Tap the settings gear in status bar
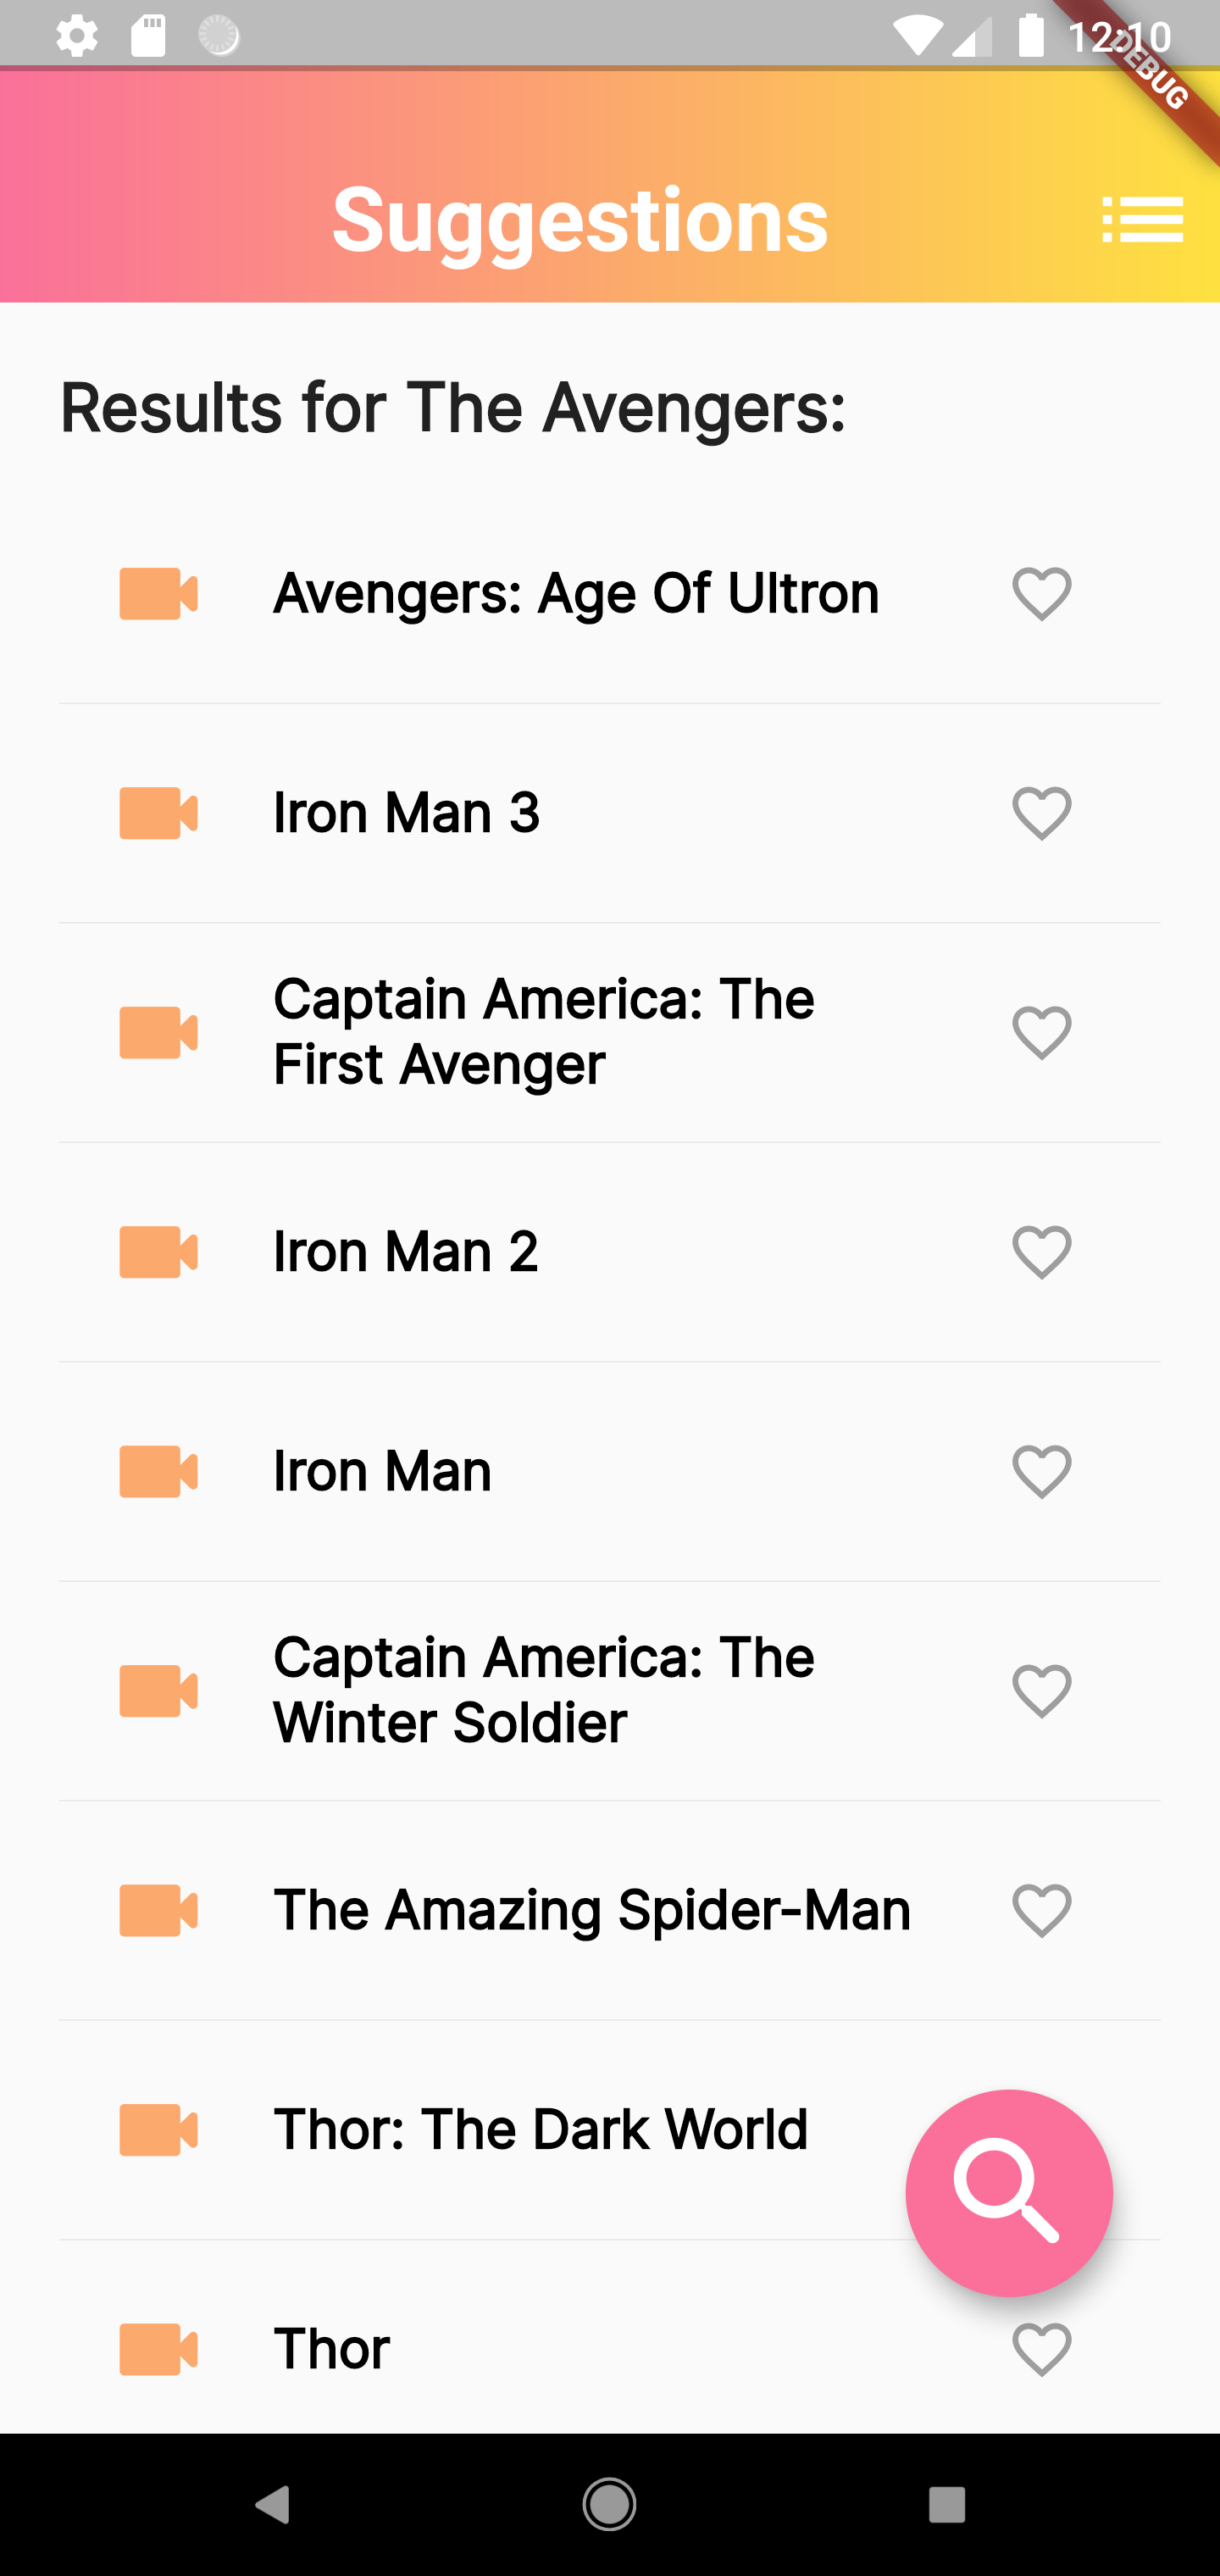This screenshot has width=1220, height=2576. pos(77,37)
